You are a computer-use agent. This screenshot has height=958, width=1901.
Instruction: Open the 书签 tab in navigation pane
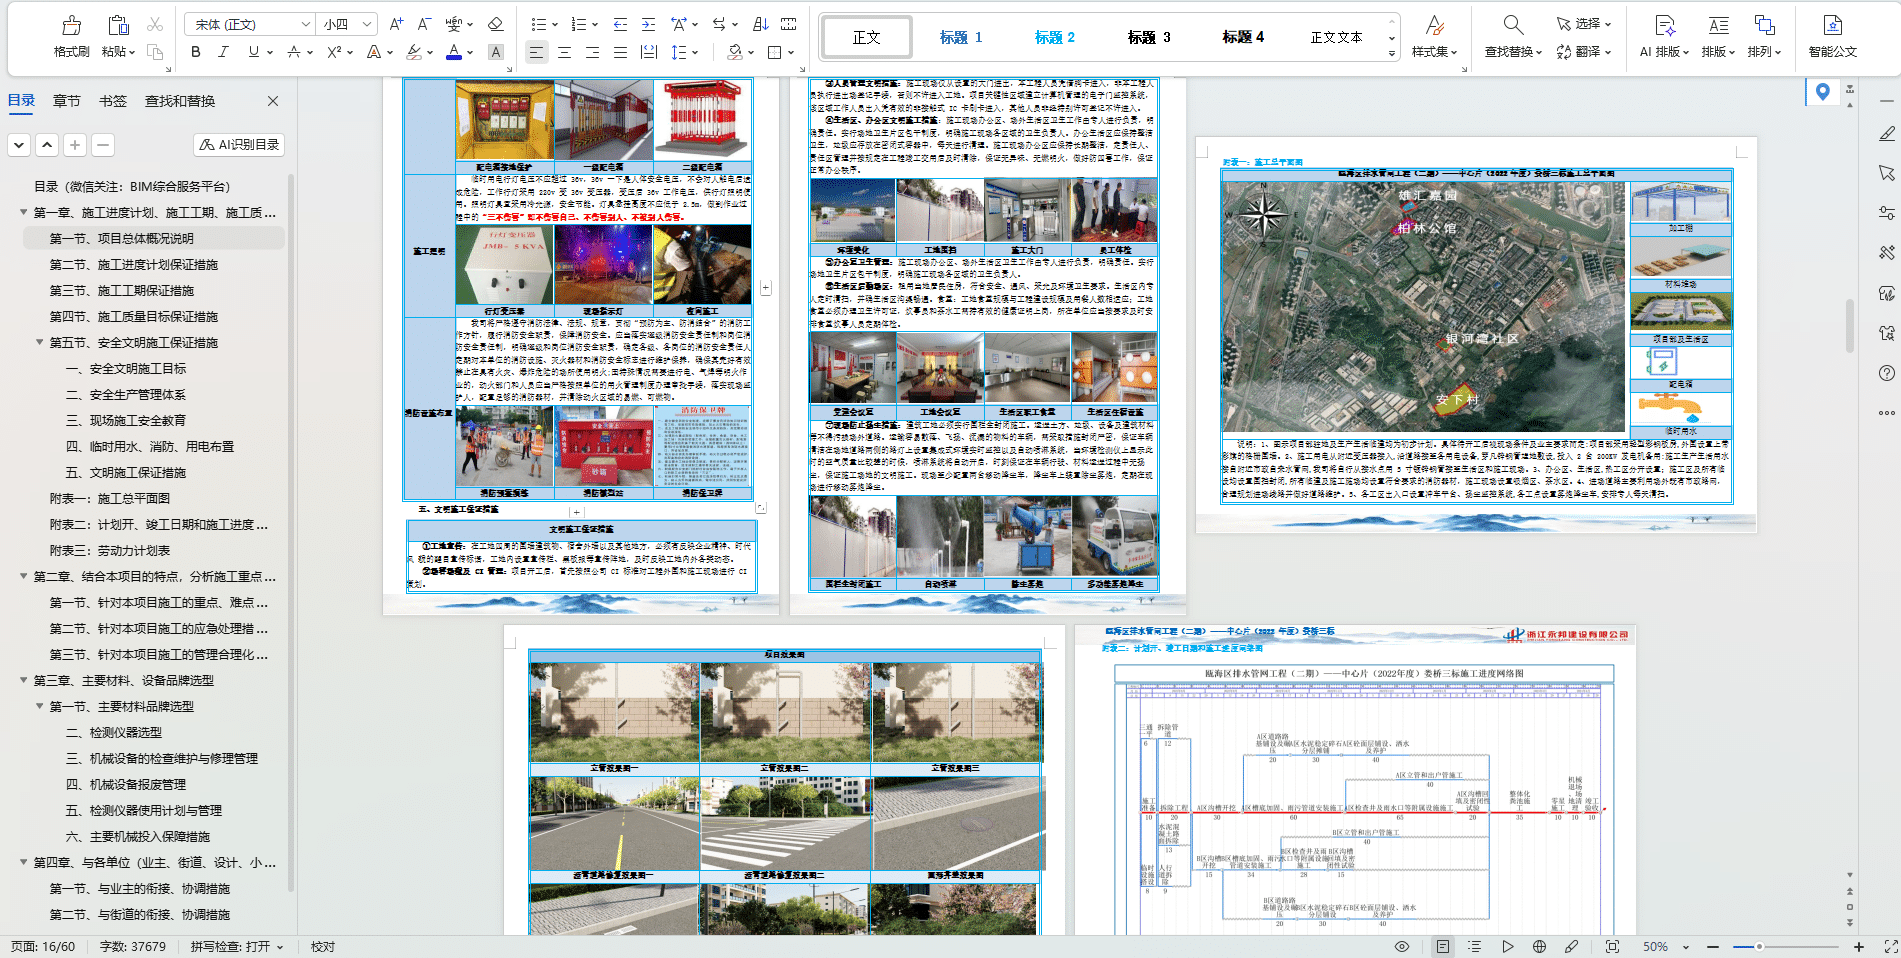click(x=113, y=101)
